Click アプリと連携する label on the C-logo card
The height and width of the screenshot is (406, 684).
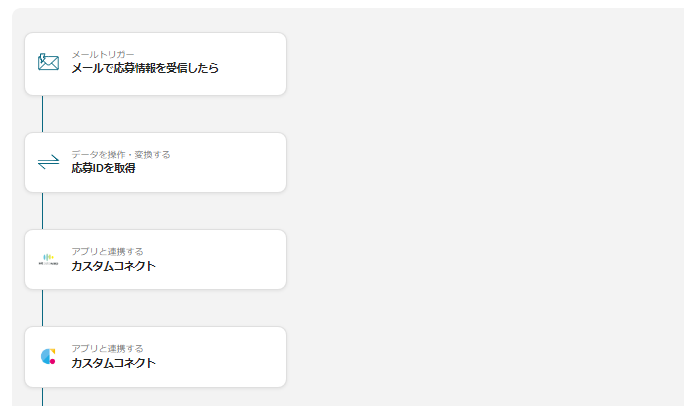[107, 348]
